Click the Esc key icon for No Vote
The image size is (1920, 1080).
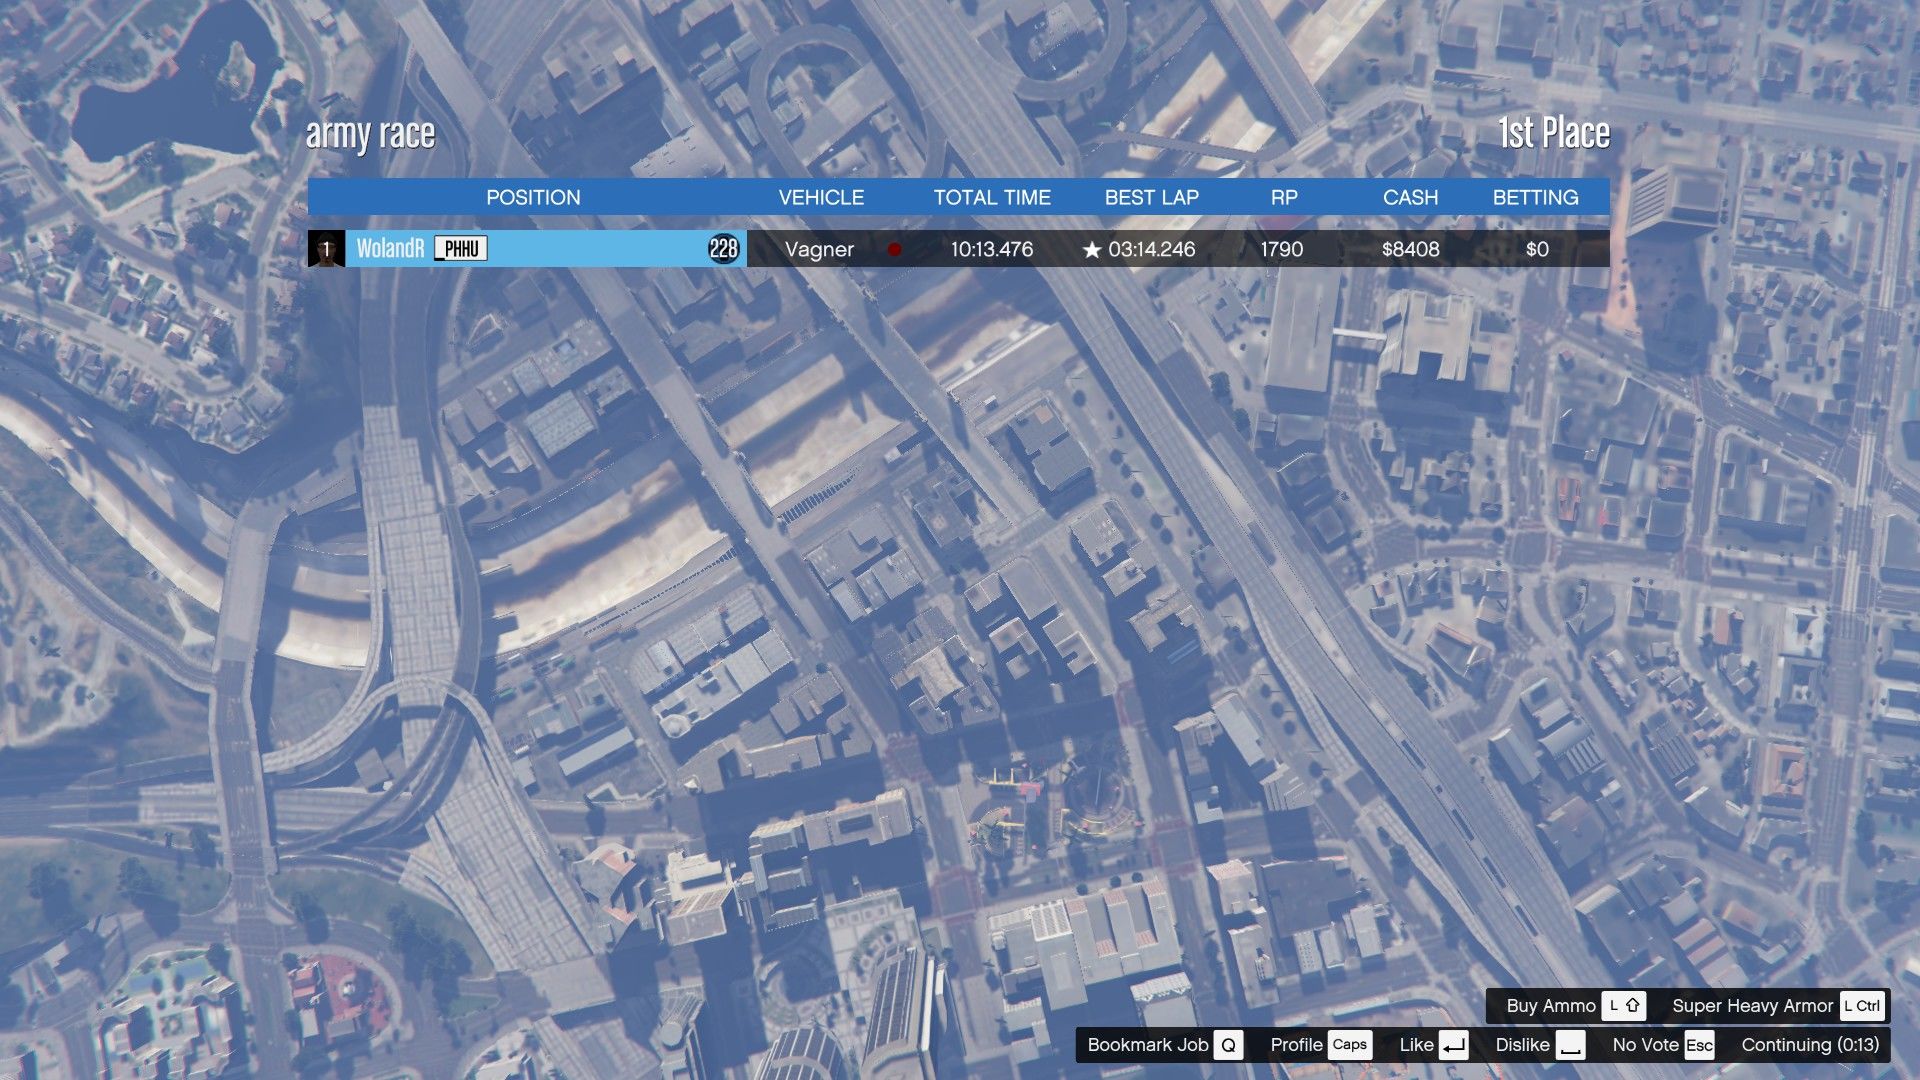click(x=1699, y=1045)
